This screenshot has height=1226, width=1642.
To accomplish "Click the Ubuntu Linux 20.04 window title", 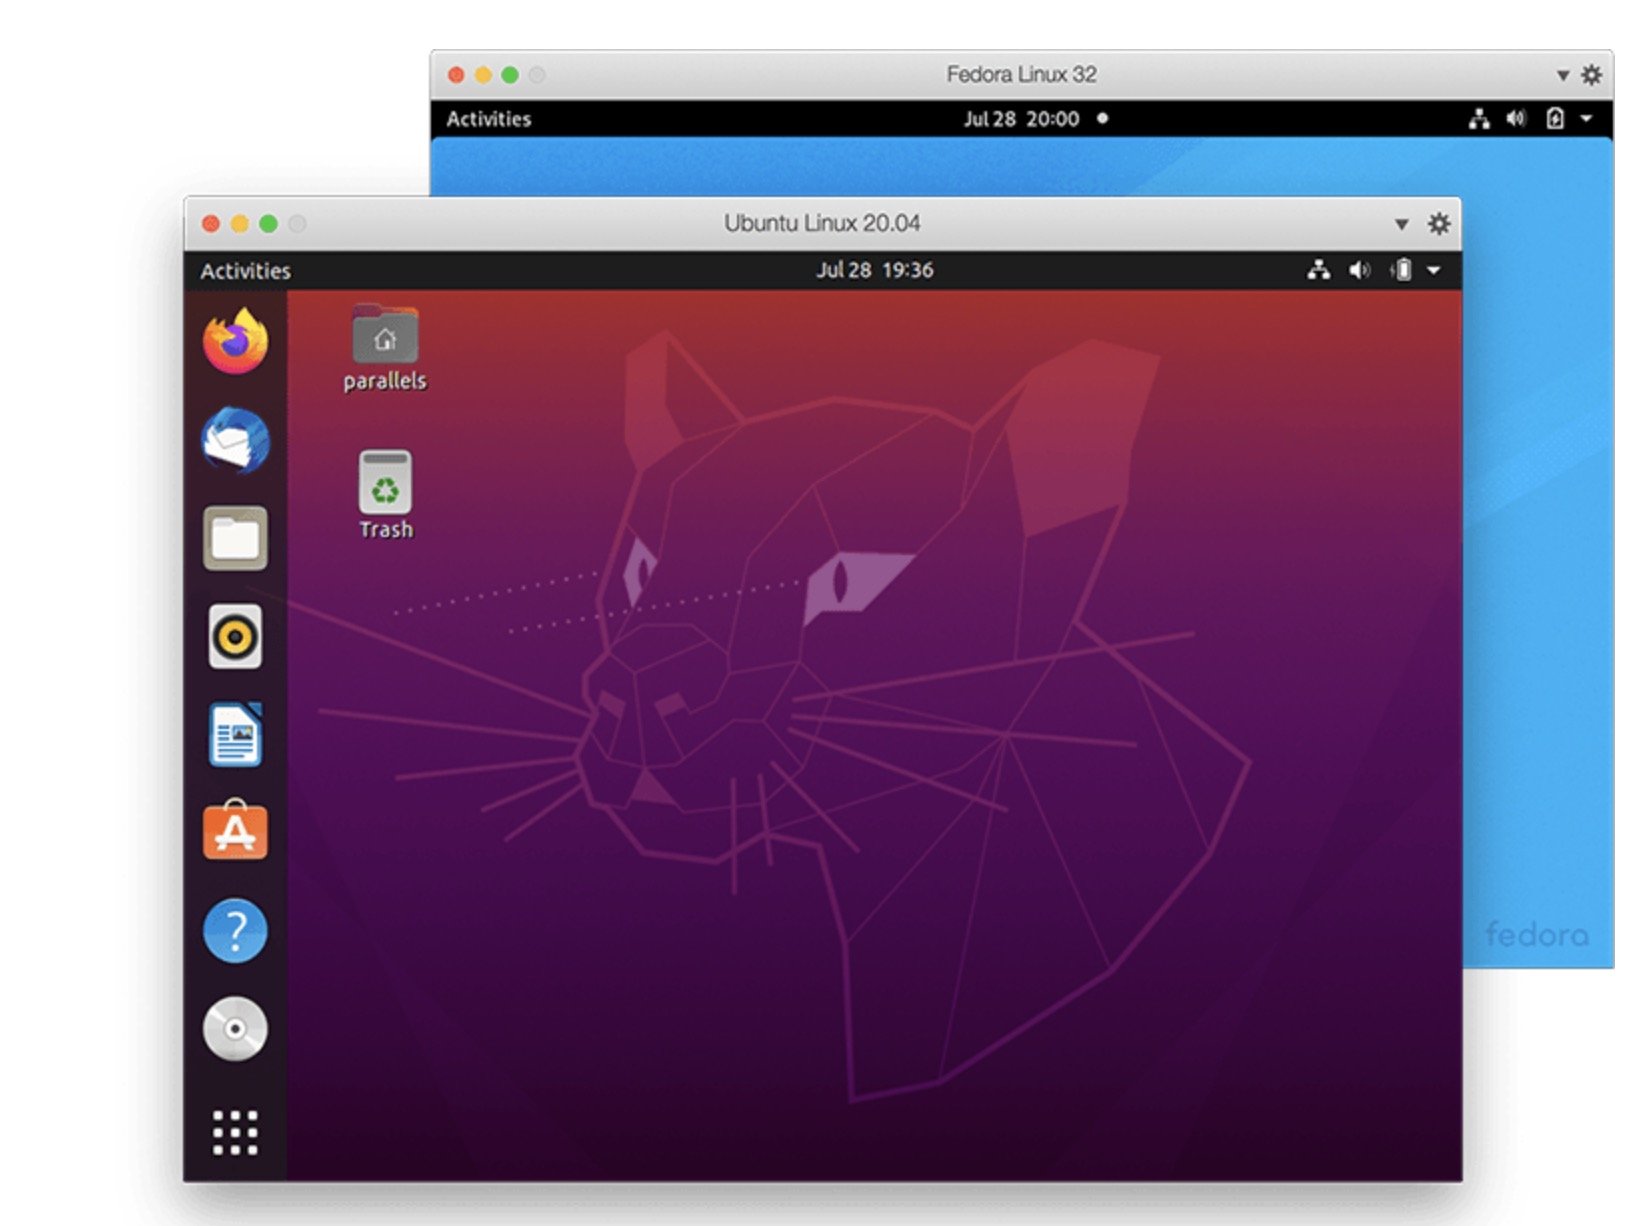I will [822, 223].
